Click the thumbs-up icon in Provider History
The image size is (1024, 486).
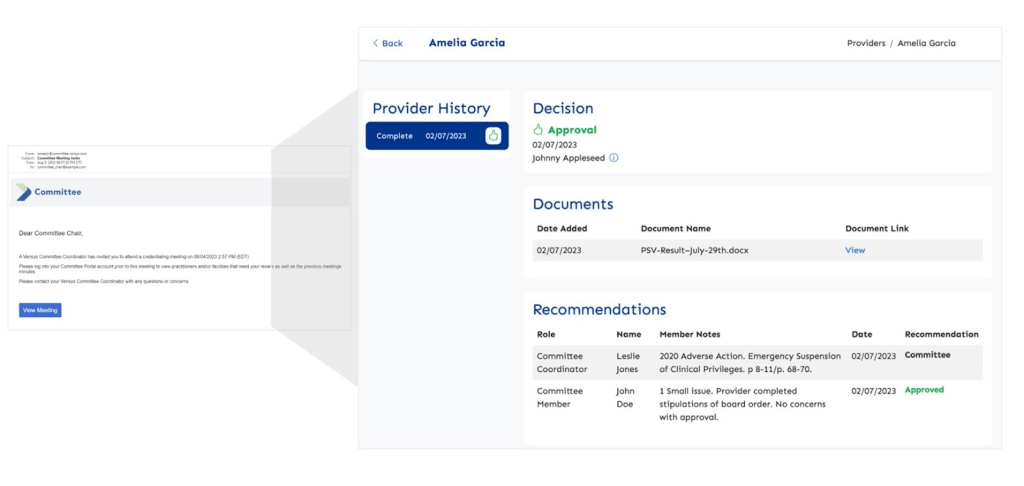click(x=493, y=136)
